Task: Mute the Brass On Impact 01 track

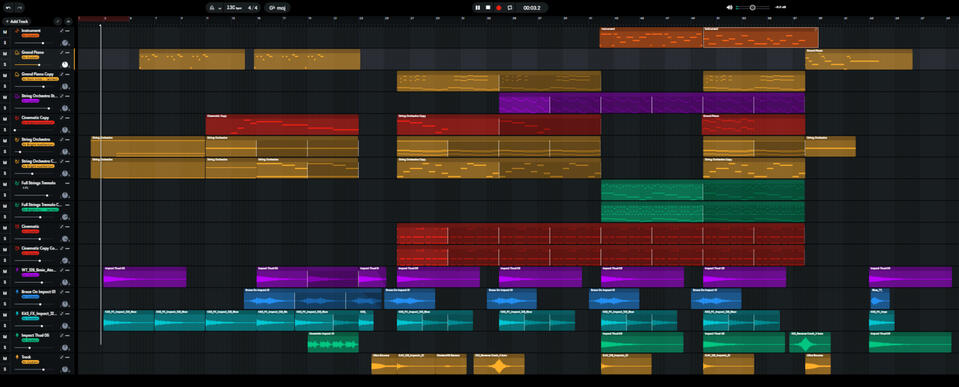Action: click(5, 292)
